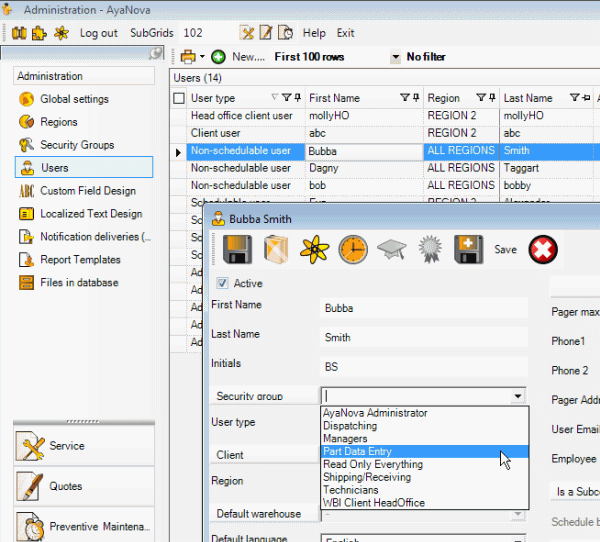Click Exit in main toolbar
Screen dimensions: 600x542
346,33
